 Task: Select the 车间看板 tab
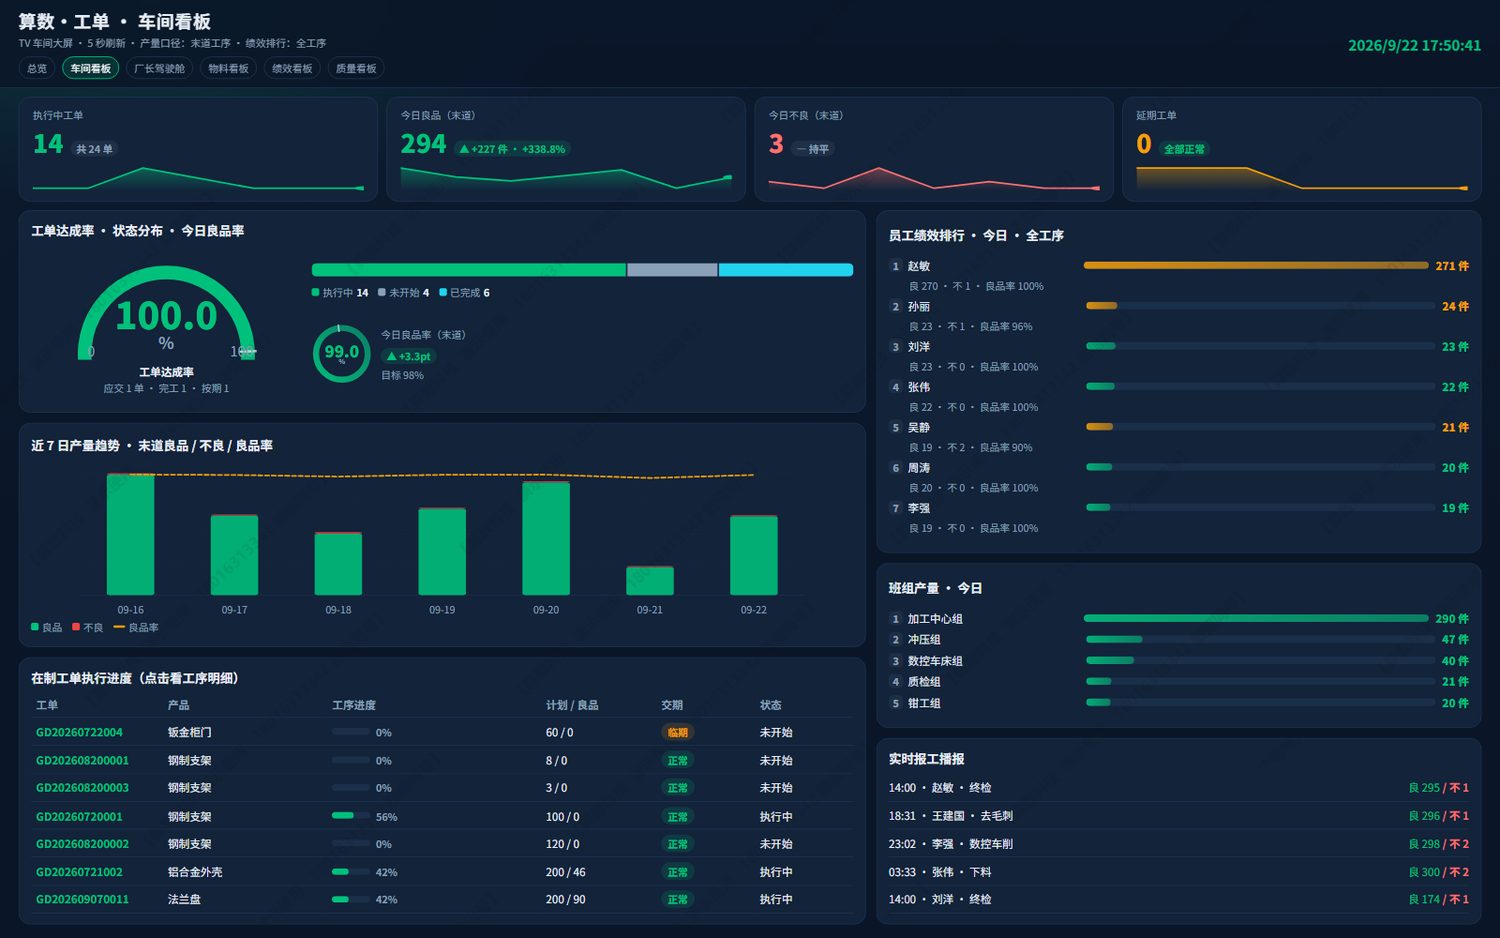[x=90, y=68]
